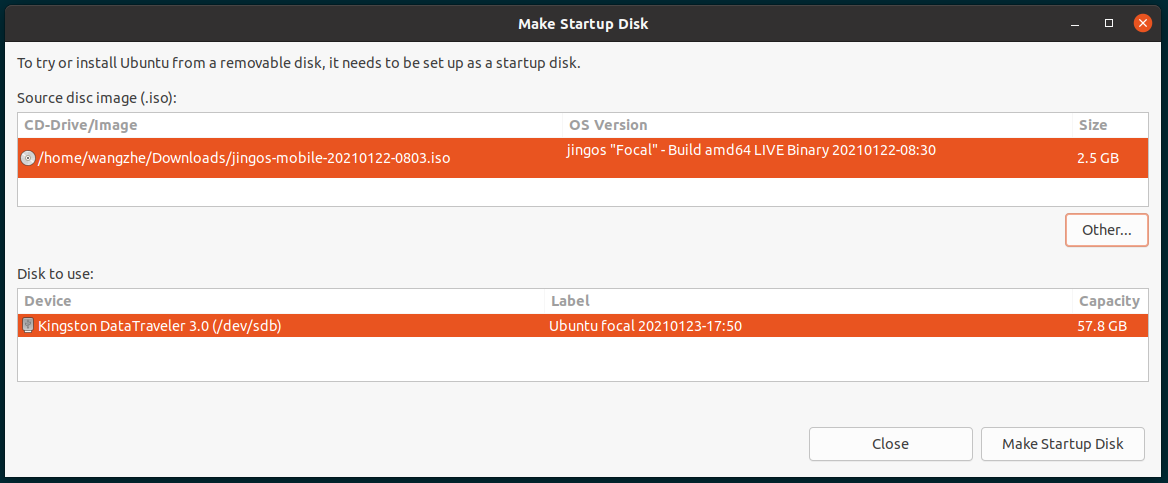Image resolution: width=1168 pixels, height=483 pixels.
Task: Click the OS Version column header
Action: click(608, 125)
